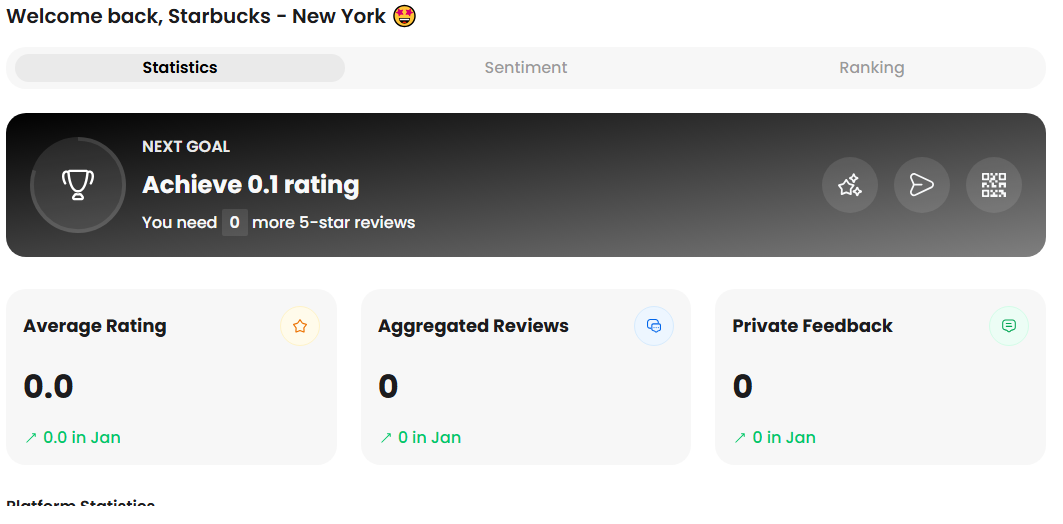Viewport: 1063px width, 524px height.
Task: Click the paper plane send icon
Action: click(x=922, y=185)
